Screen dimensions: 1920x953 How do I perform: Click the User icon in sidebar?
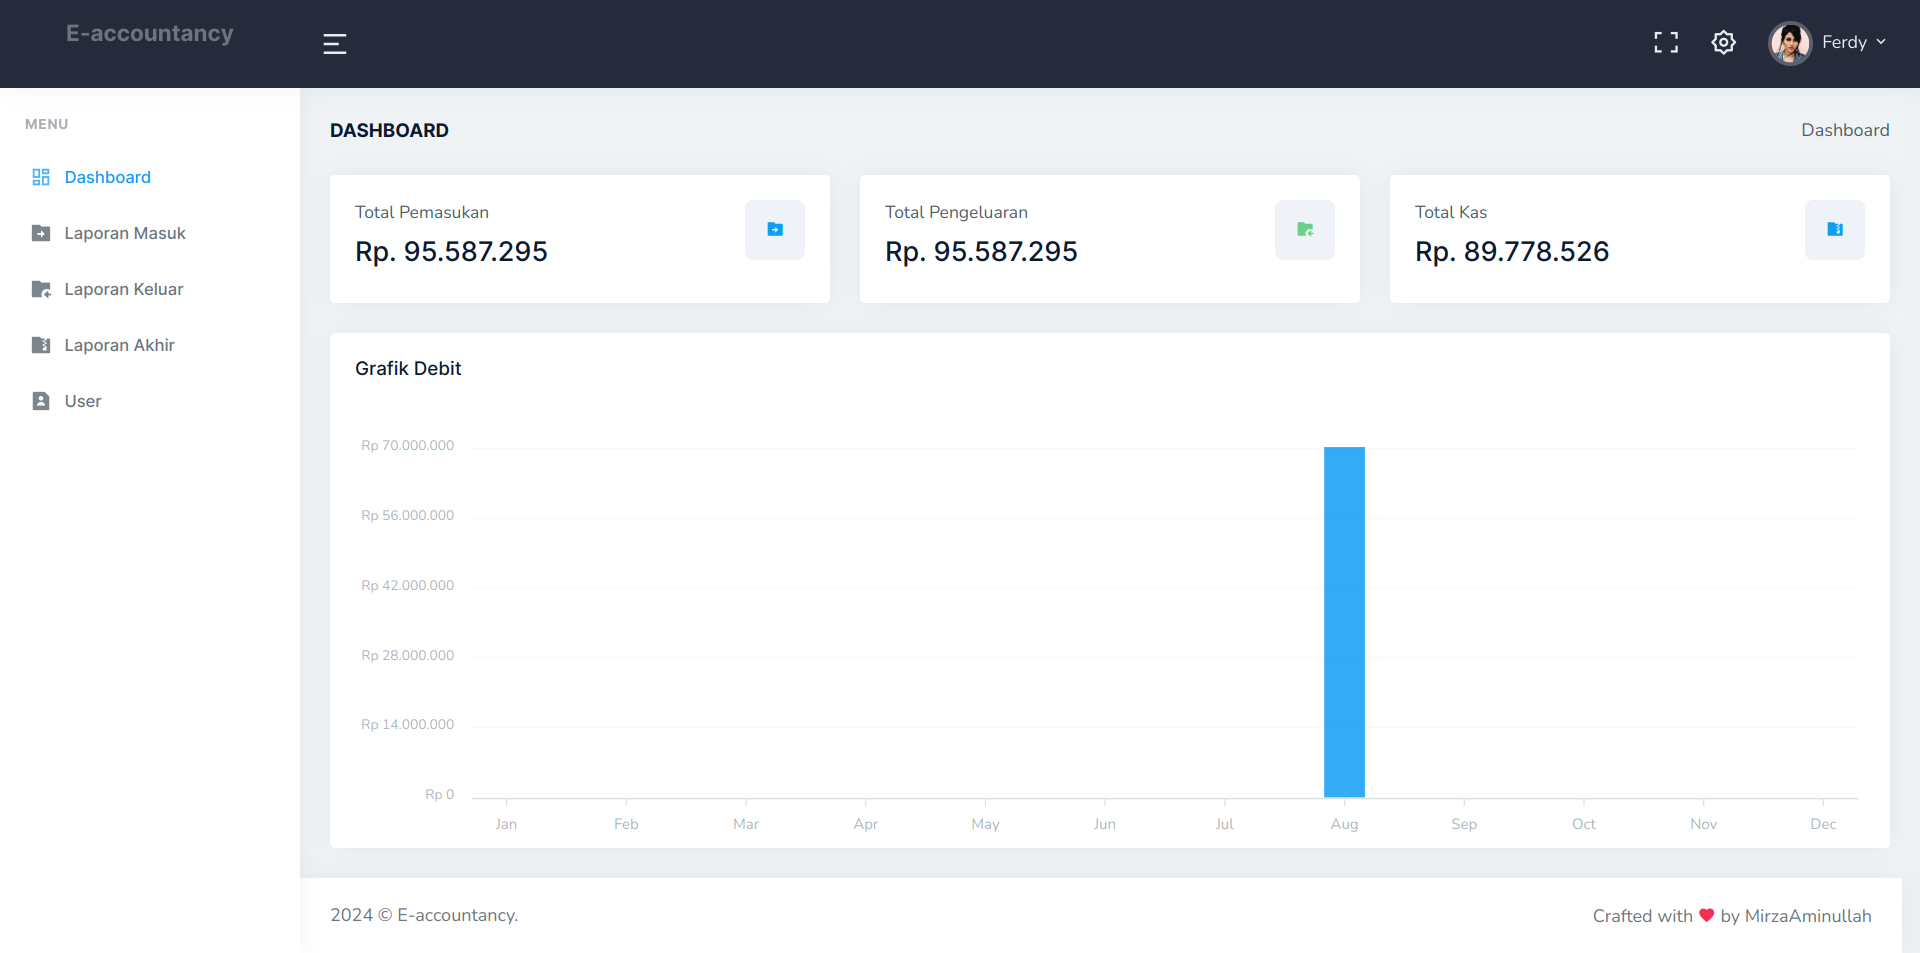[x=41, y=401]
